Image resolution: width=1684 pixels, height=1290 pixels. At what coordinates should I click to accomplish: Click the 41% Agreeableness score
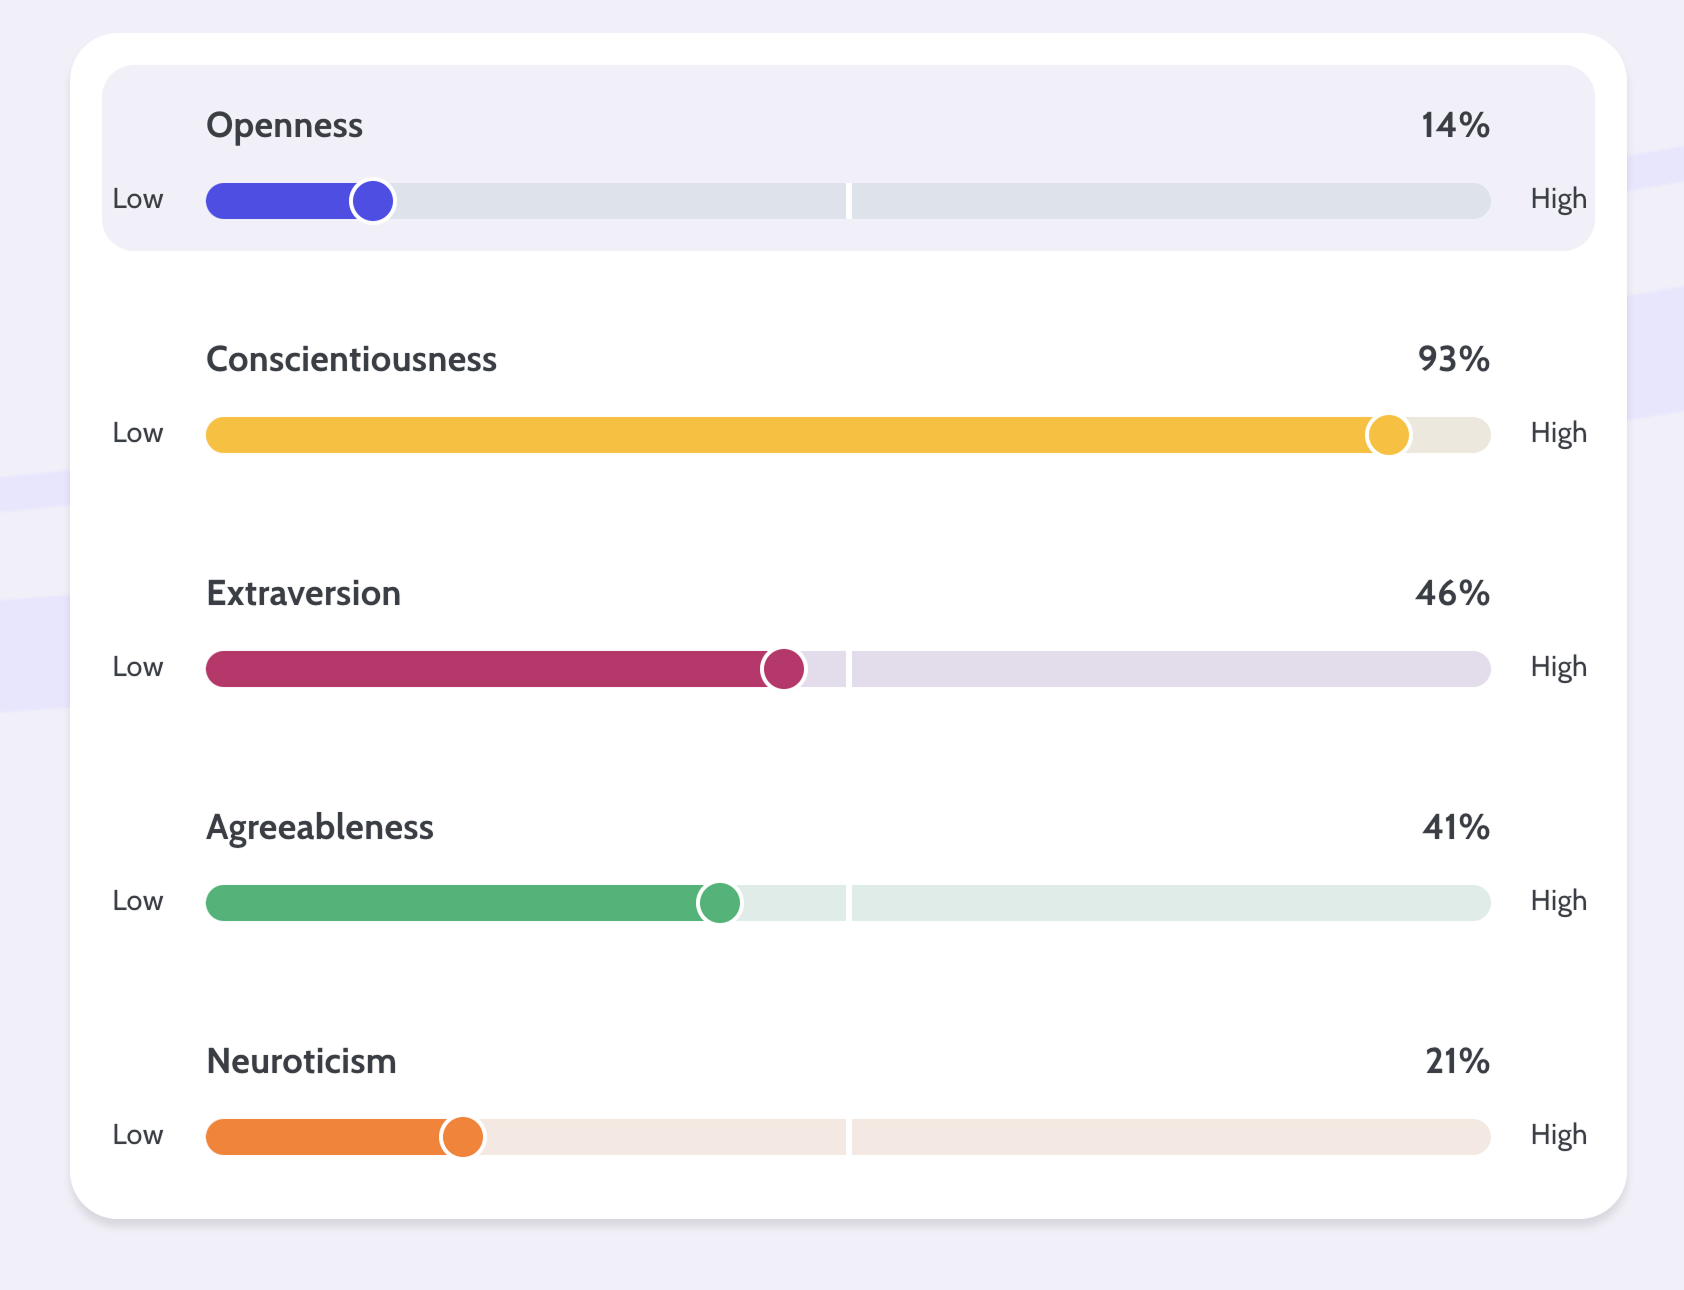[x=1456, y=828]
